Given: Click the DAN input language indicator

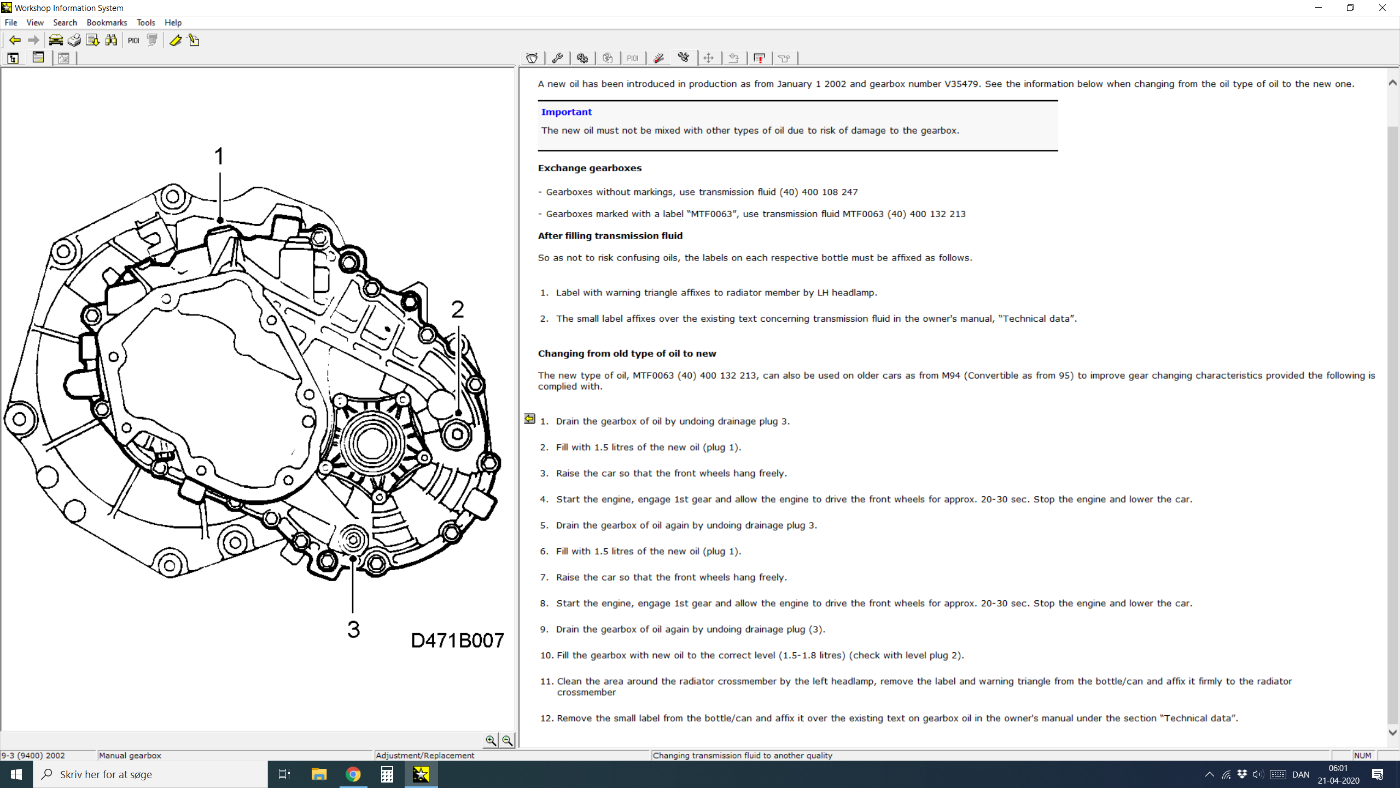Looking at the screenshot, I should pos(1301,775).
